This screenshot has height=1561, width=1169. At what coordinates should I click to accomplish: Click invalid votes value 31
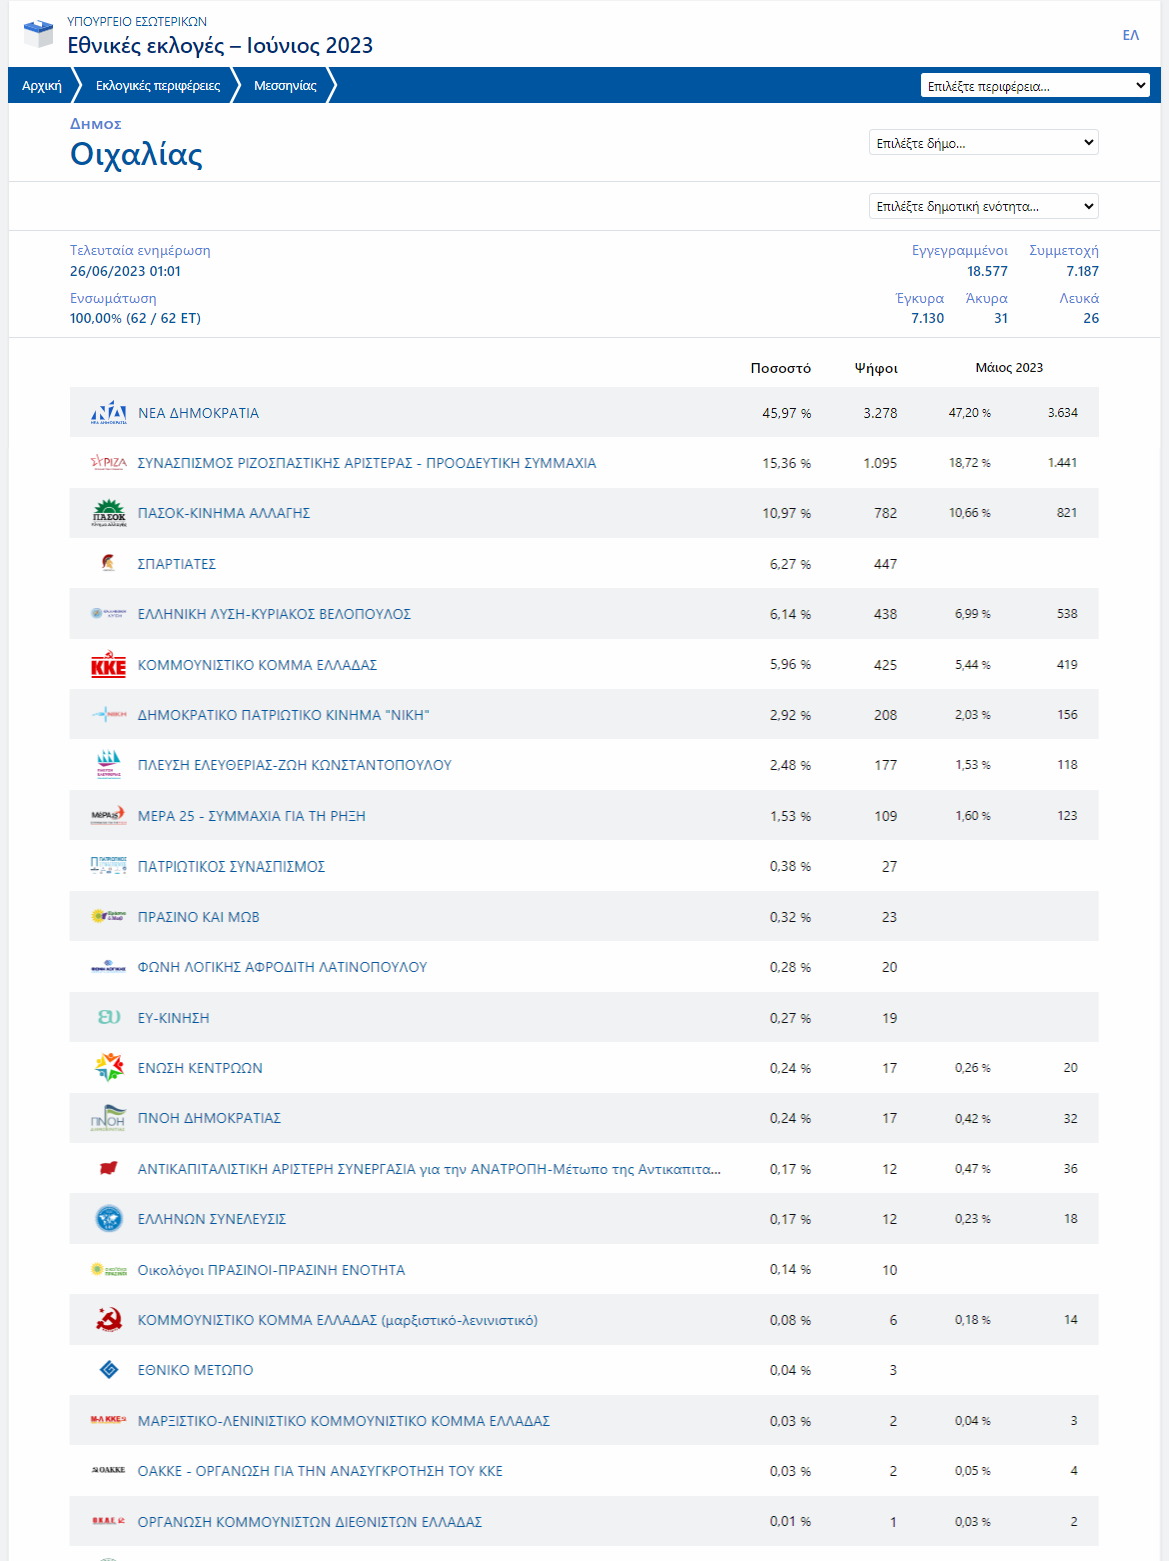(x=1001, y=318)
